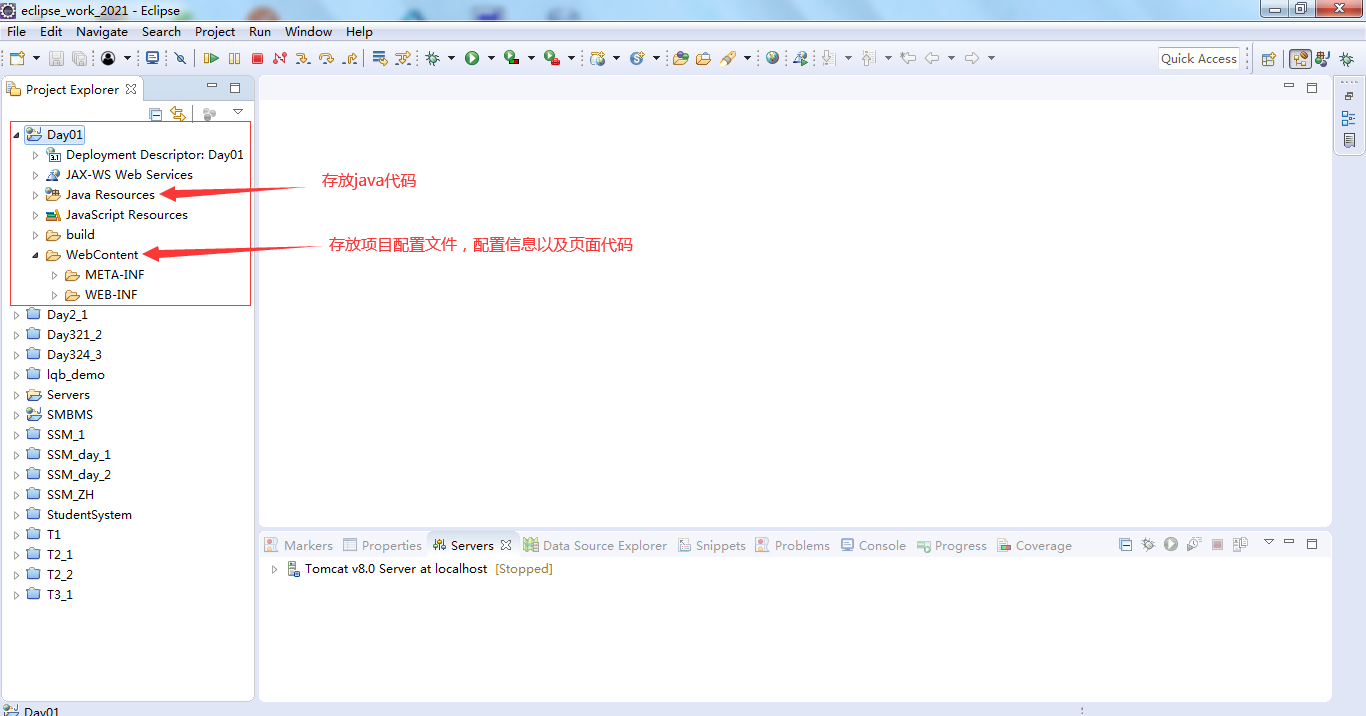
Task: Click the Step Return icon
Action: tap(350, 58)
